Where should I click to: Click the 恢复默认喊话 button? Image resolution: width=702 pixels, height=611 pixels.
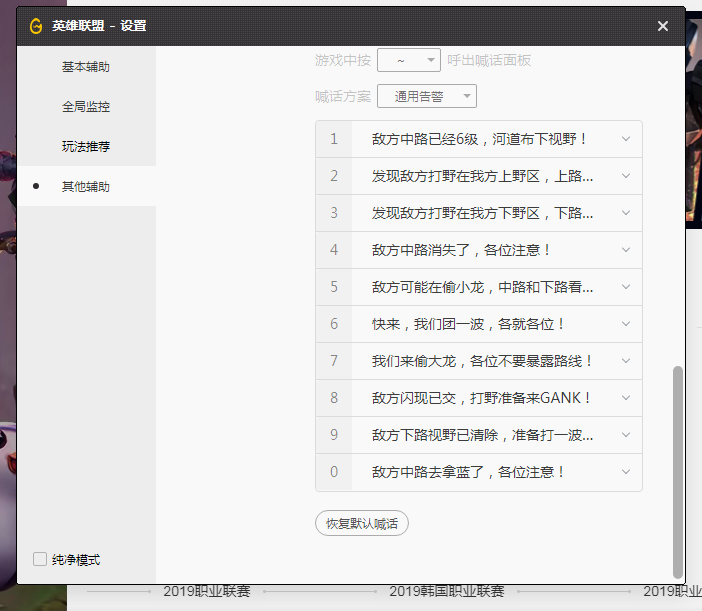tap(362, 523)
